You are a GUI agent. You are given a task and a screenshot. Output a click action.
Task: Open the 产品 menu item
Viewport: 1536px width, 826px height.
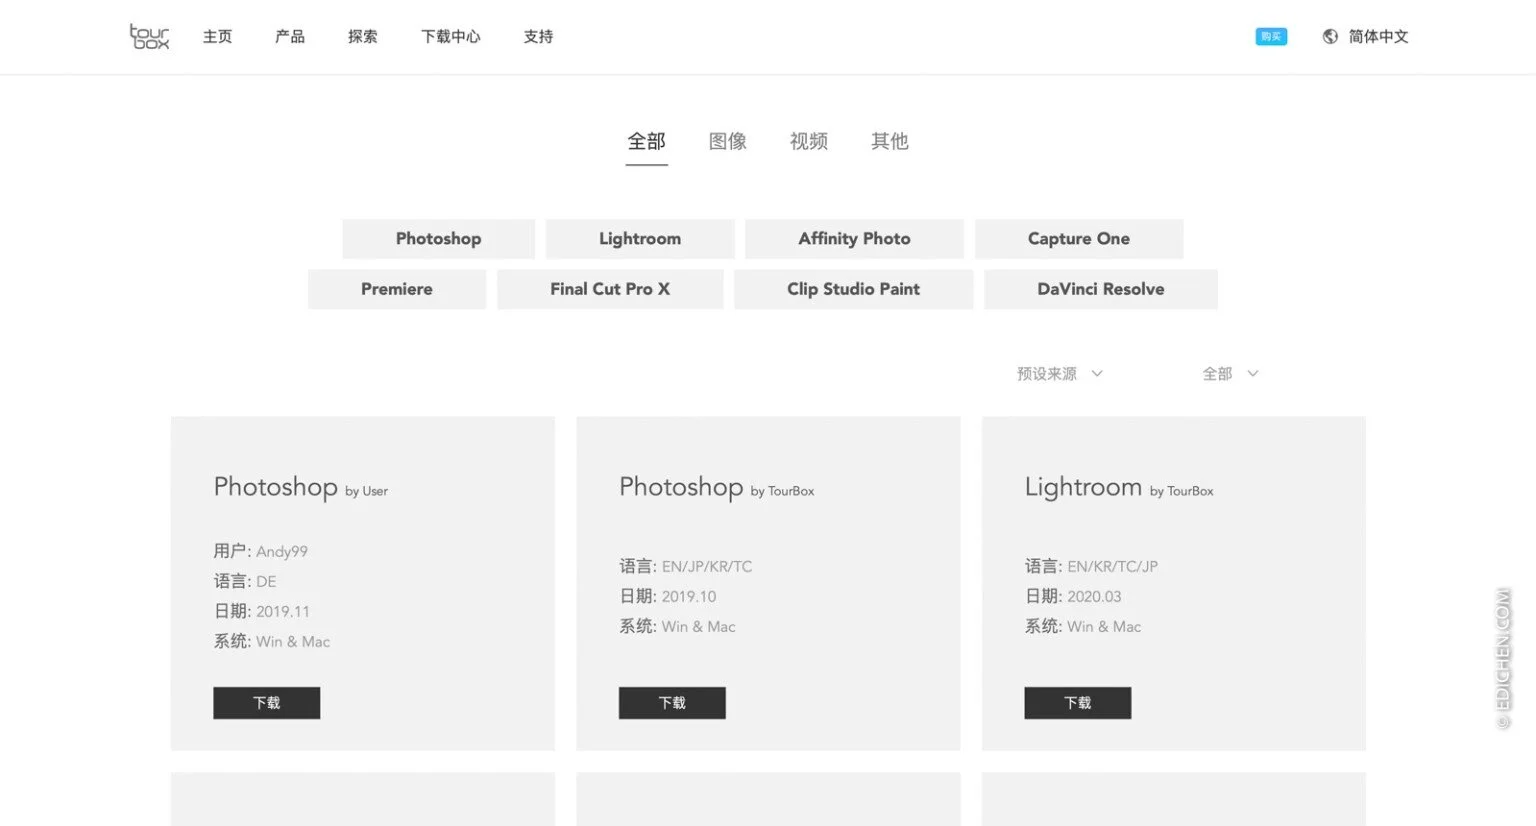coord(290,37)
